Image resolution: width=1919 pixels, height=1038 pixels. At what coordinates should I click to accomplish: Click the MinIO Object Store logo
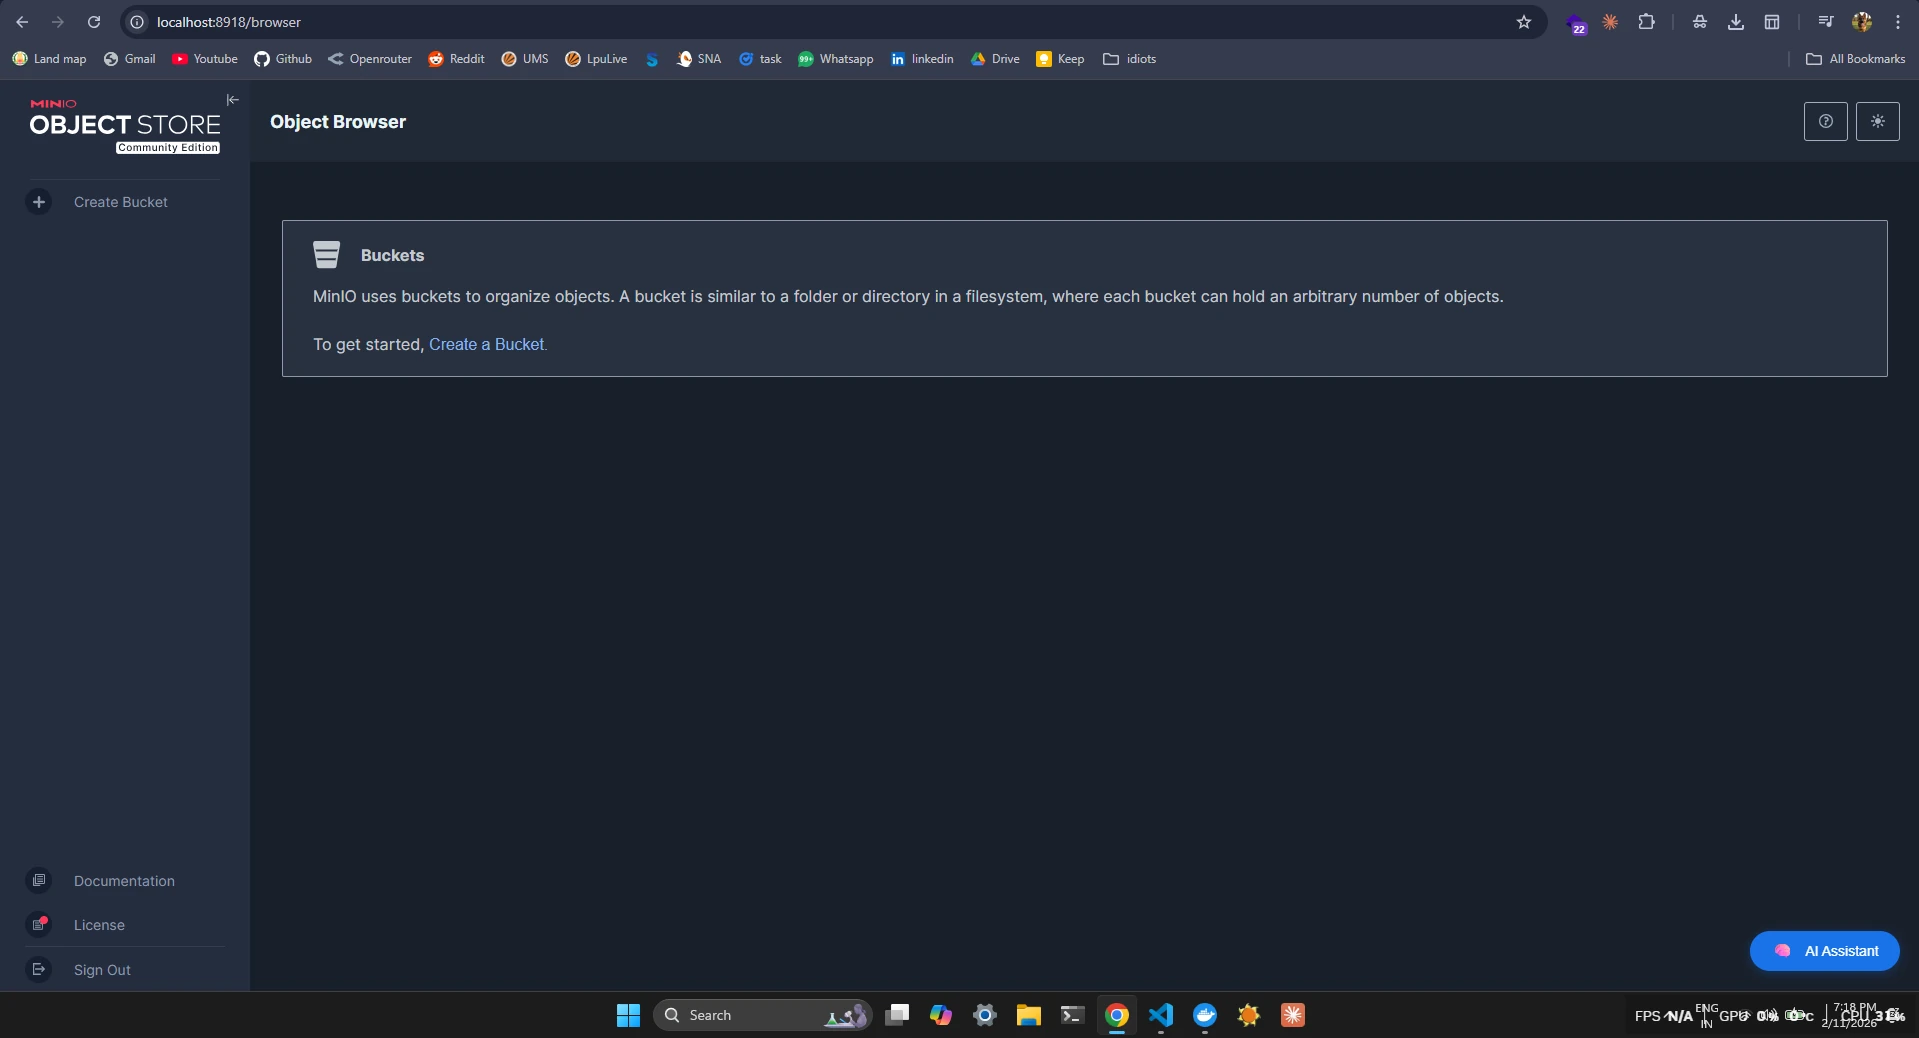[x=125, y=125]
